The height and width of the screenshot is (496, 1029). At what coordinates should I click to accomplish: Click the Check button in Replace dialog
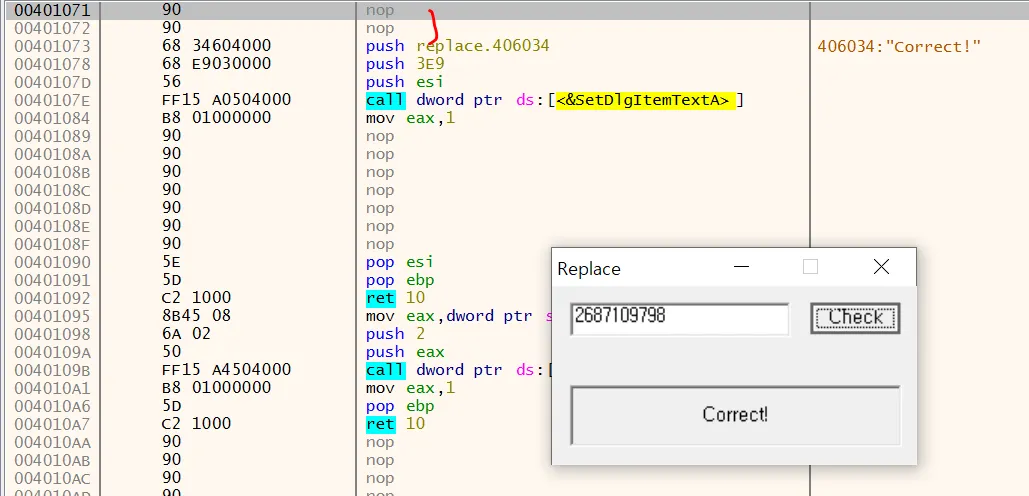(x=854, y=318)
